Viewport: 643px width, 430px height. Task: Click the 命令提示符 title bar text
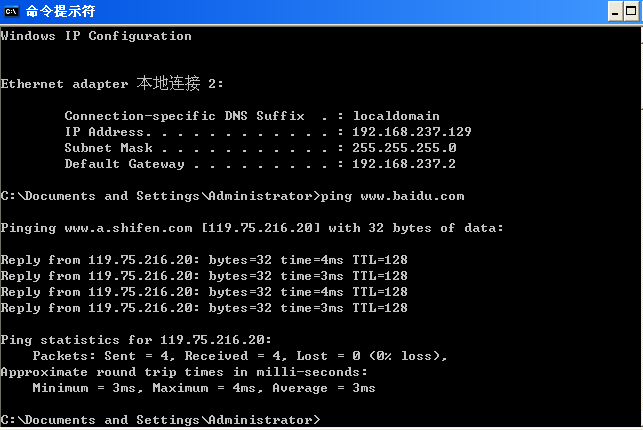(x=58, y=12)
